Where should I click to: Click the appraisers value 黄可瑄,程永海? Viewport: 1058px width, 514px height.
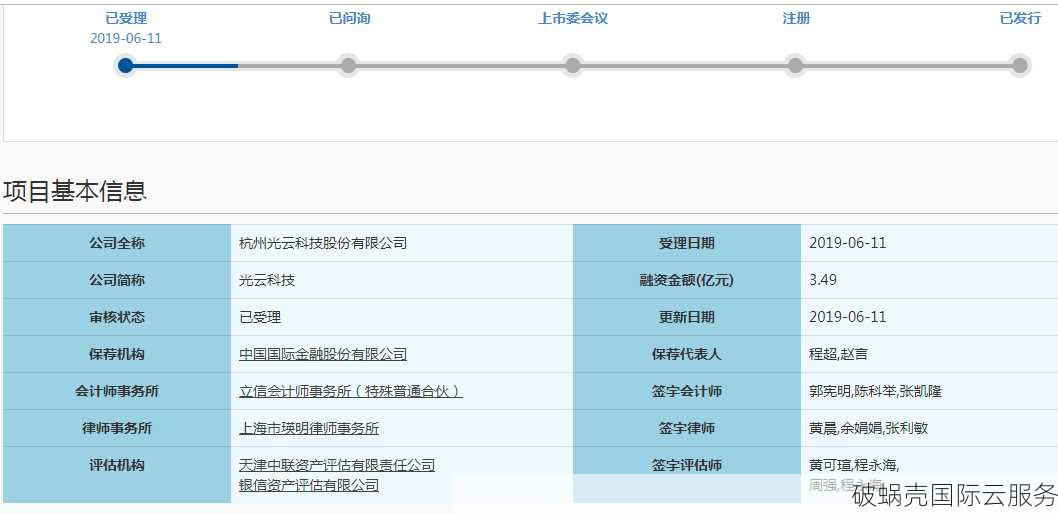click(854, 465)
